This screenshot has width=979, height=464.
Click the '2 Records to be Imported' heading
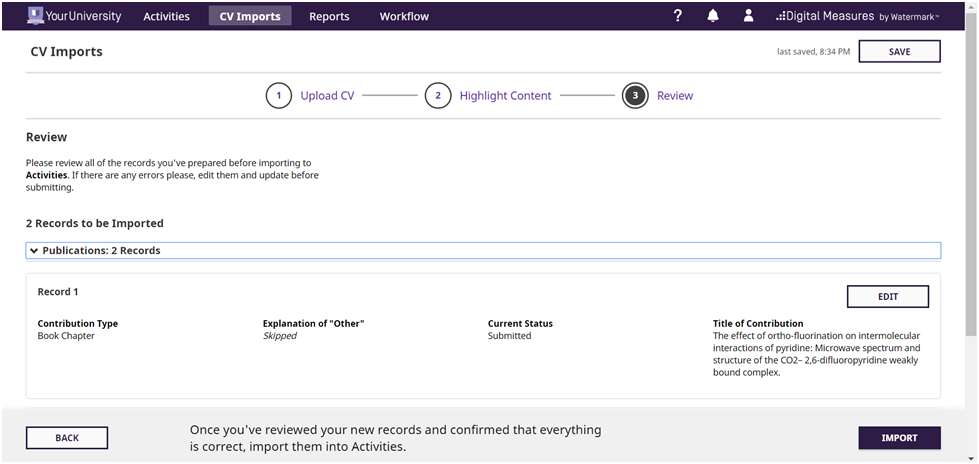[95, 223]
